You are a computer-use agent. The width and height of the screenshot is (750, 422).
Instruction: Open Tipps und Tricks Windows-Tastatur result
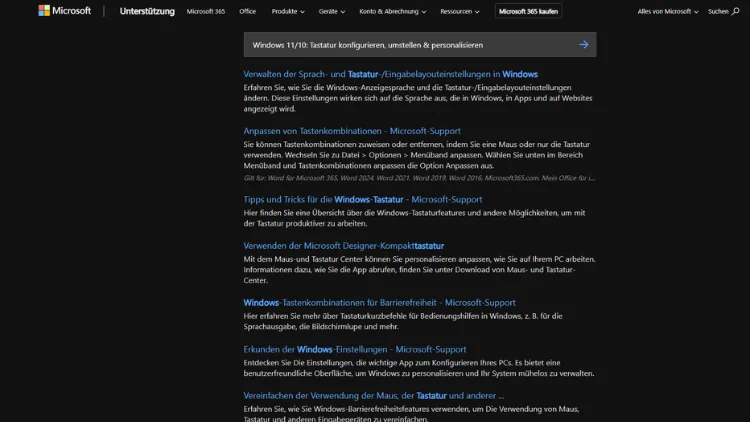(363, 199)
